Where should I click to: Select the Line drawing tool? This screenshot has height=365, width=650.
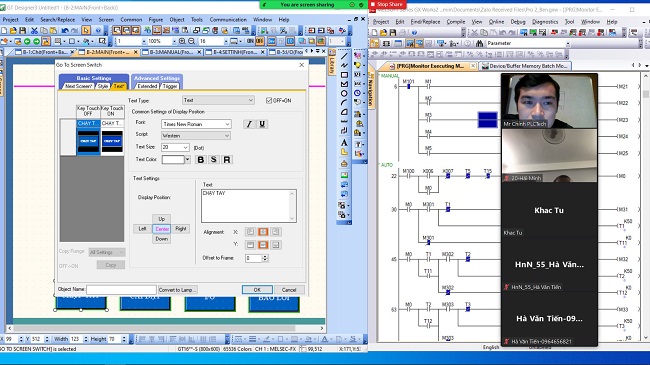coord(344,56)
